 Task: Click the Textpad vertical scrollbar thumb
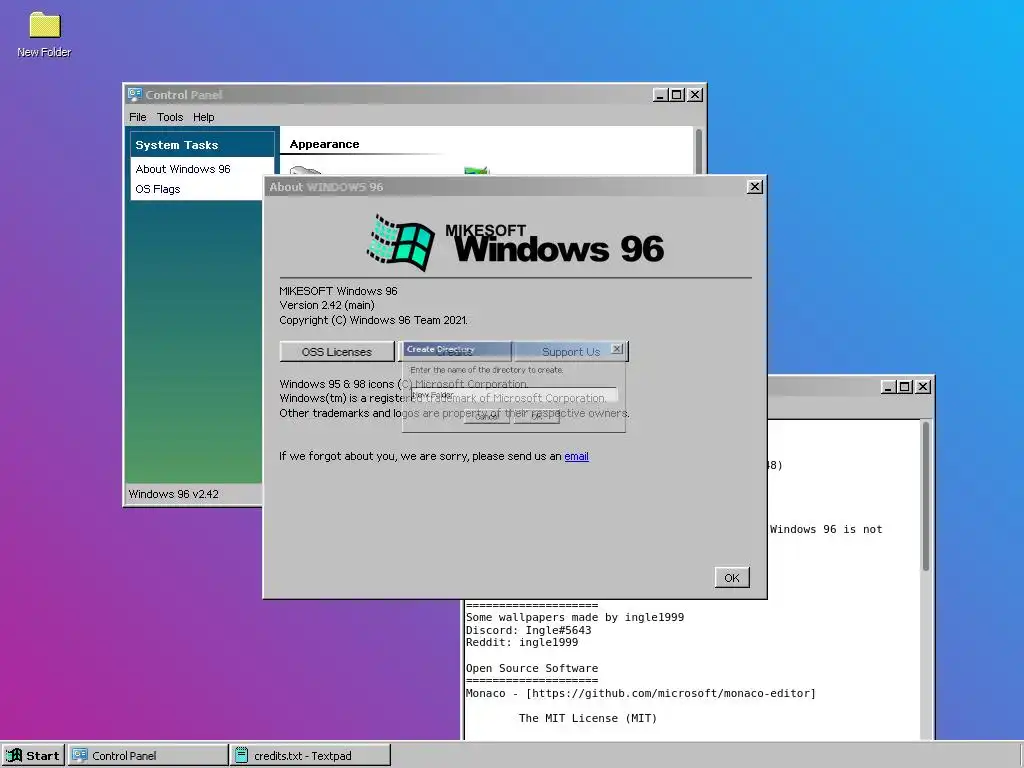[x=925, y=496]
